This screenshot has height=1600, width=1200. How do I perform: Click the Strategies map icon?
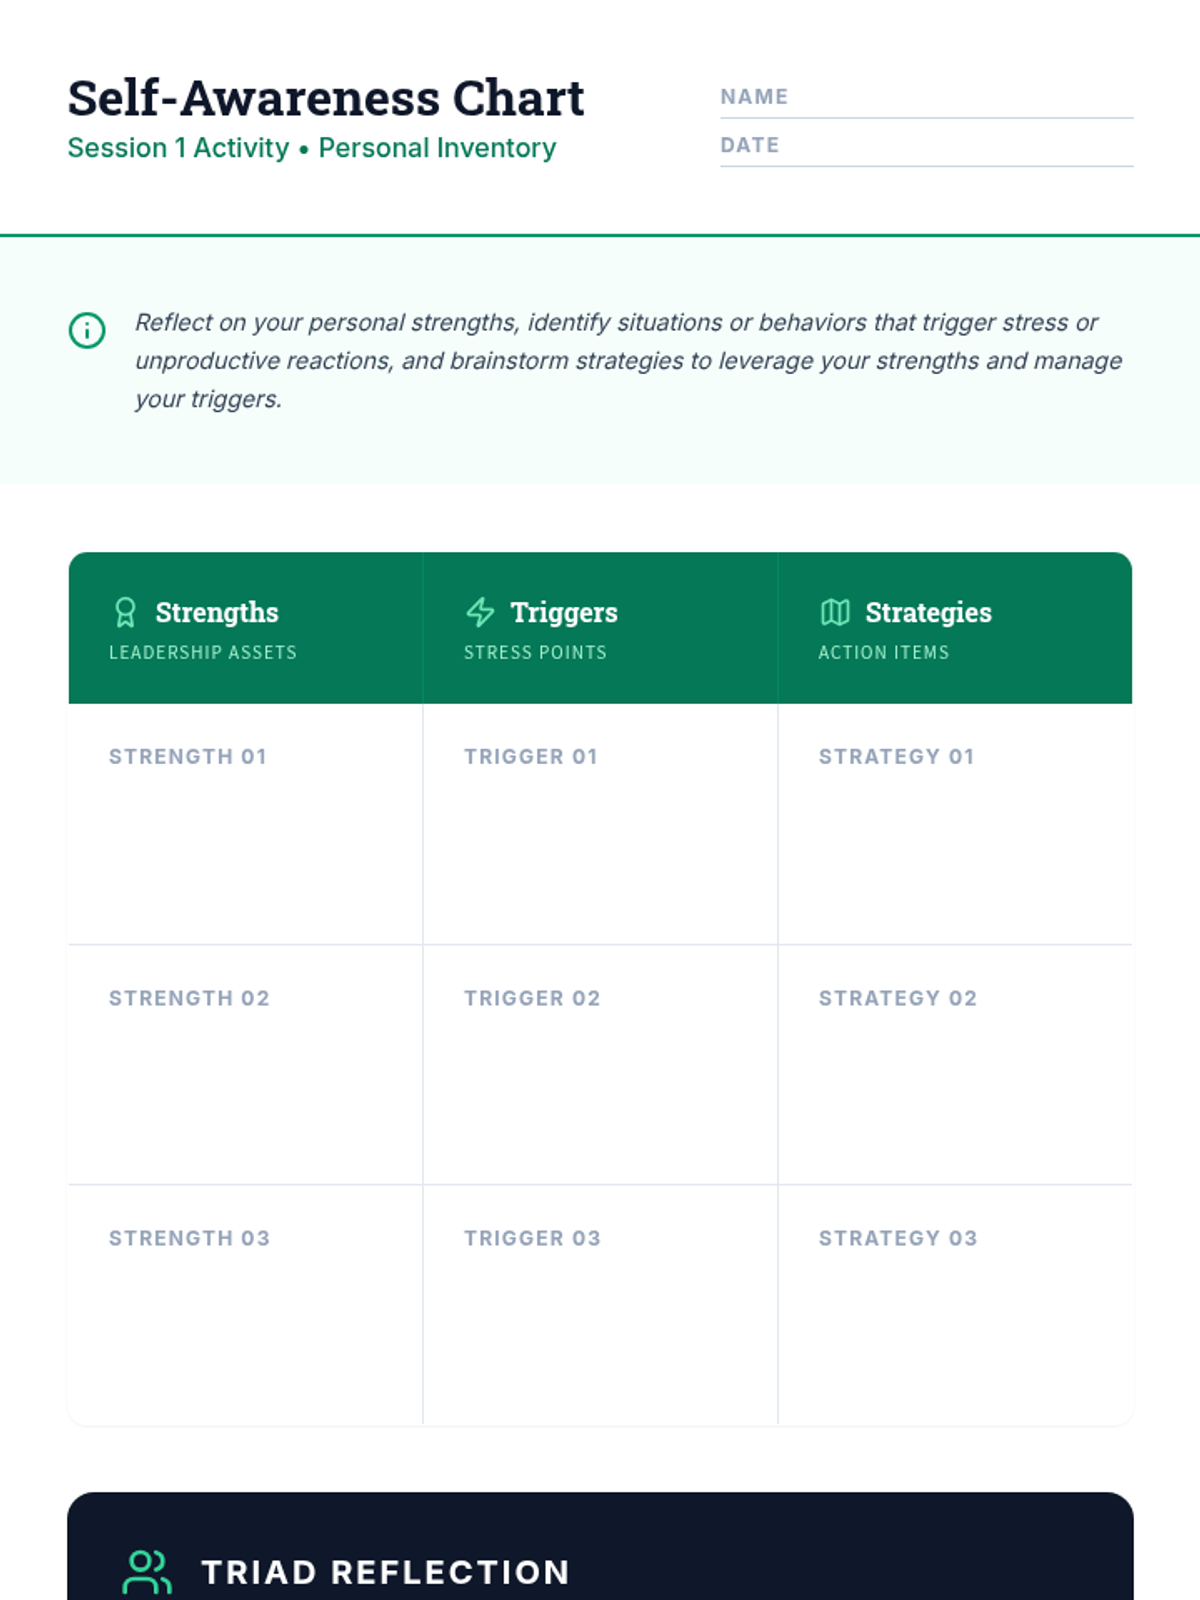835,612
